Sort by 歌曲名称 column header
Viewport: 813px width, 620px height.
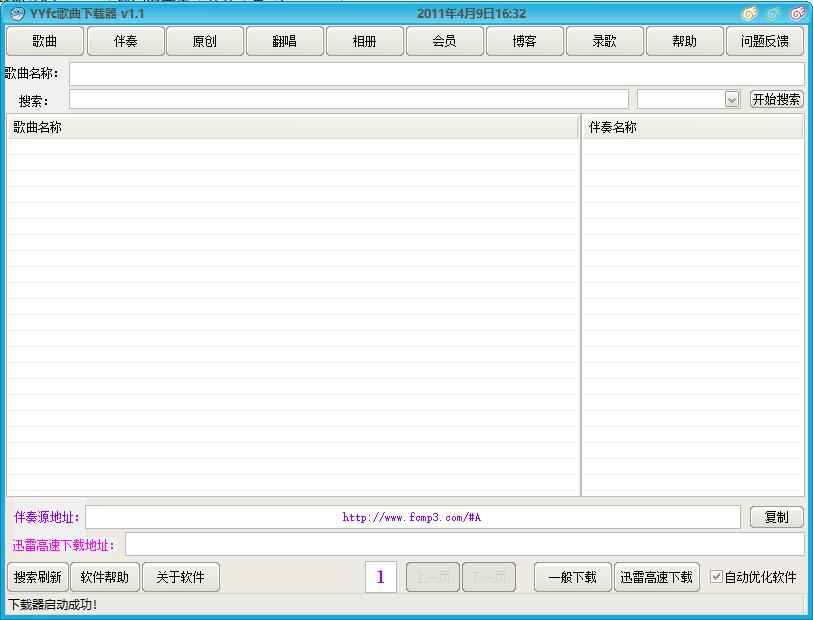pyautogui.click(x=292, y=127)
